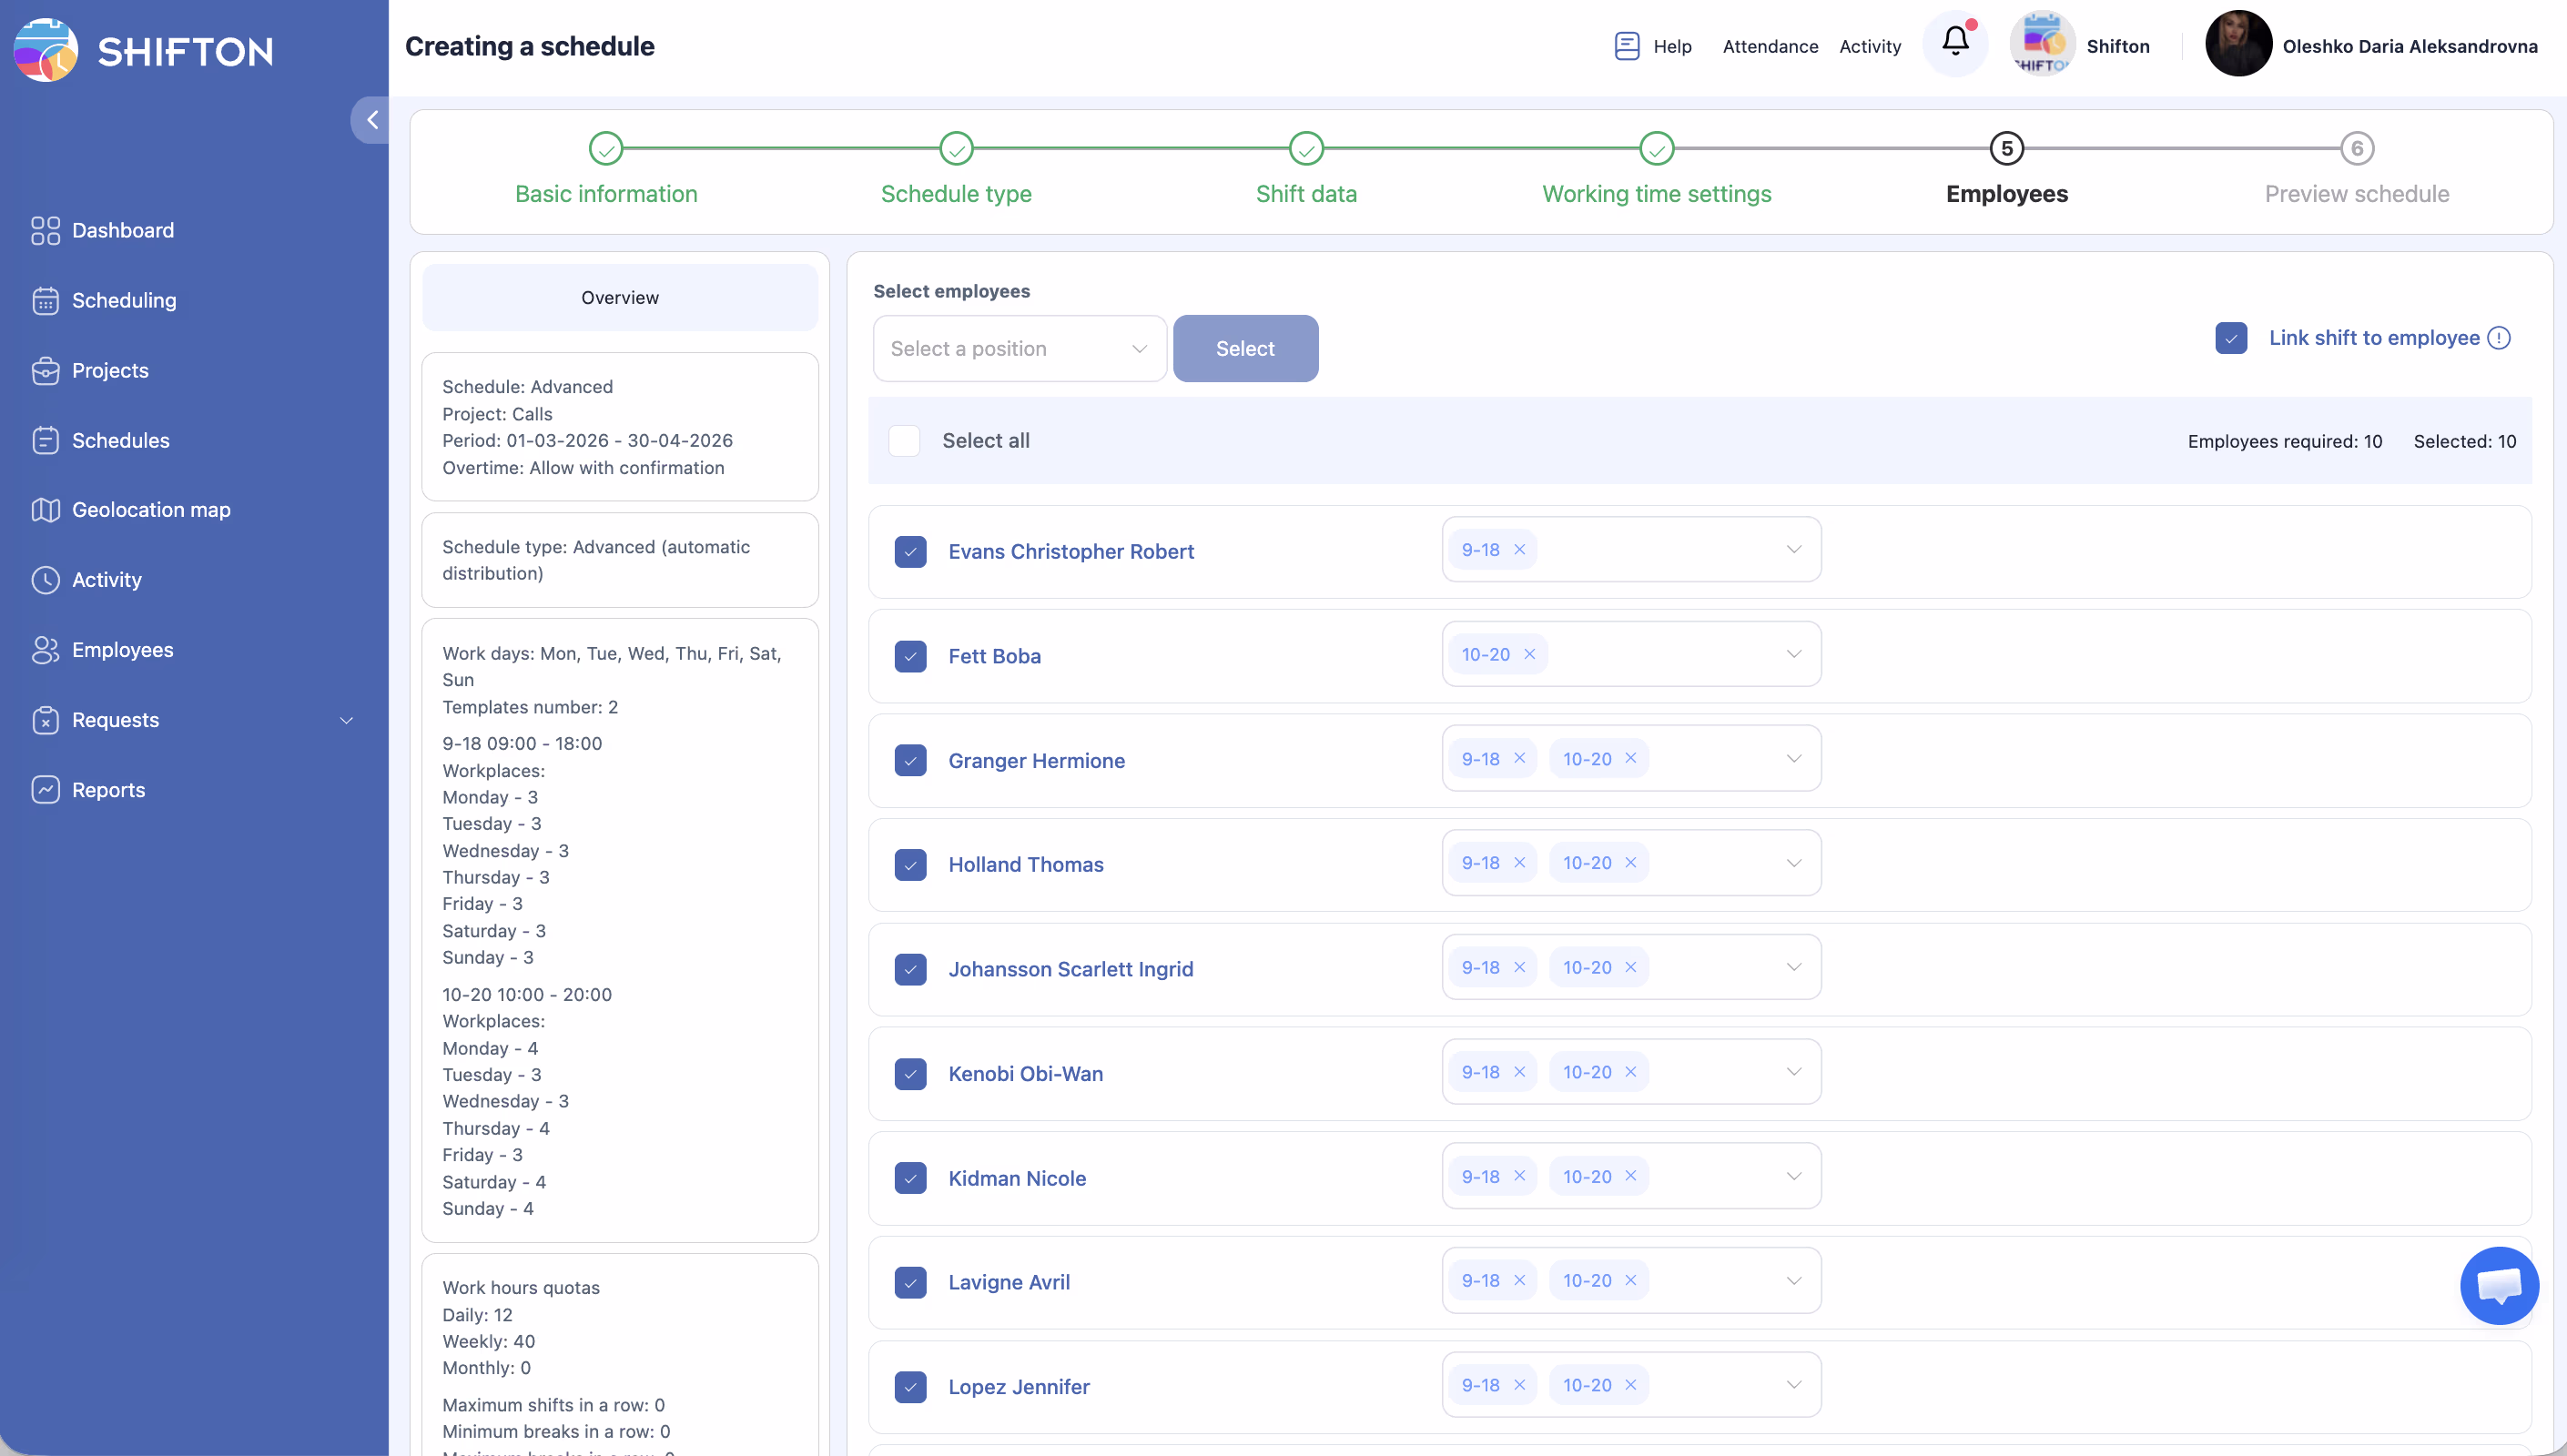Click the blue Select button

tap(1245, 349)
